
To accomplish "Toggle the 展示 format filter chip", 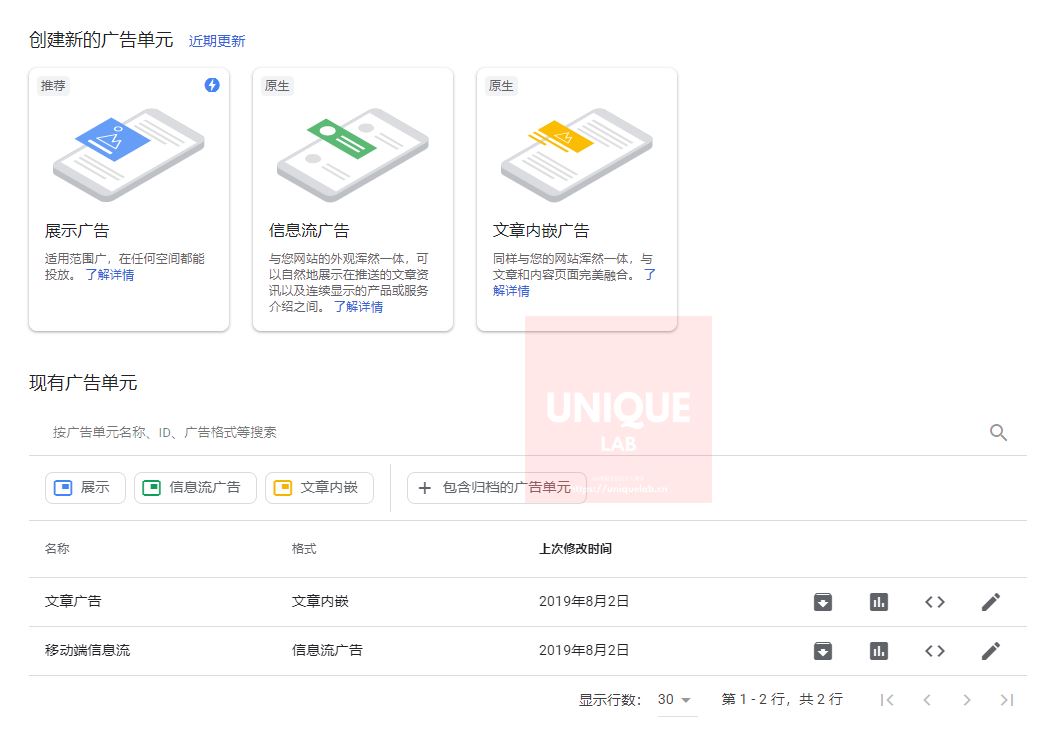I will click(x=84, y=487).
